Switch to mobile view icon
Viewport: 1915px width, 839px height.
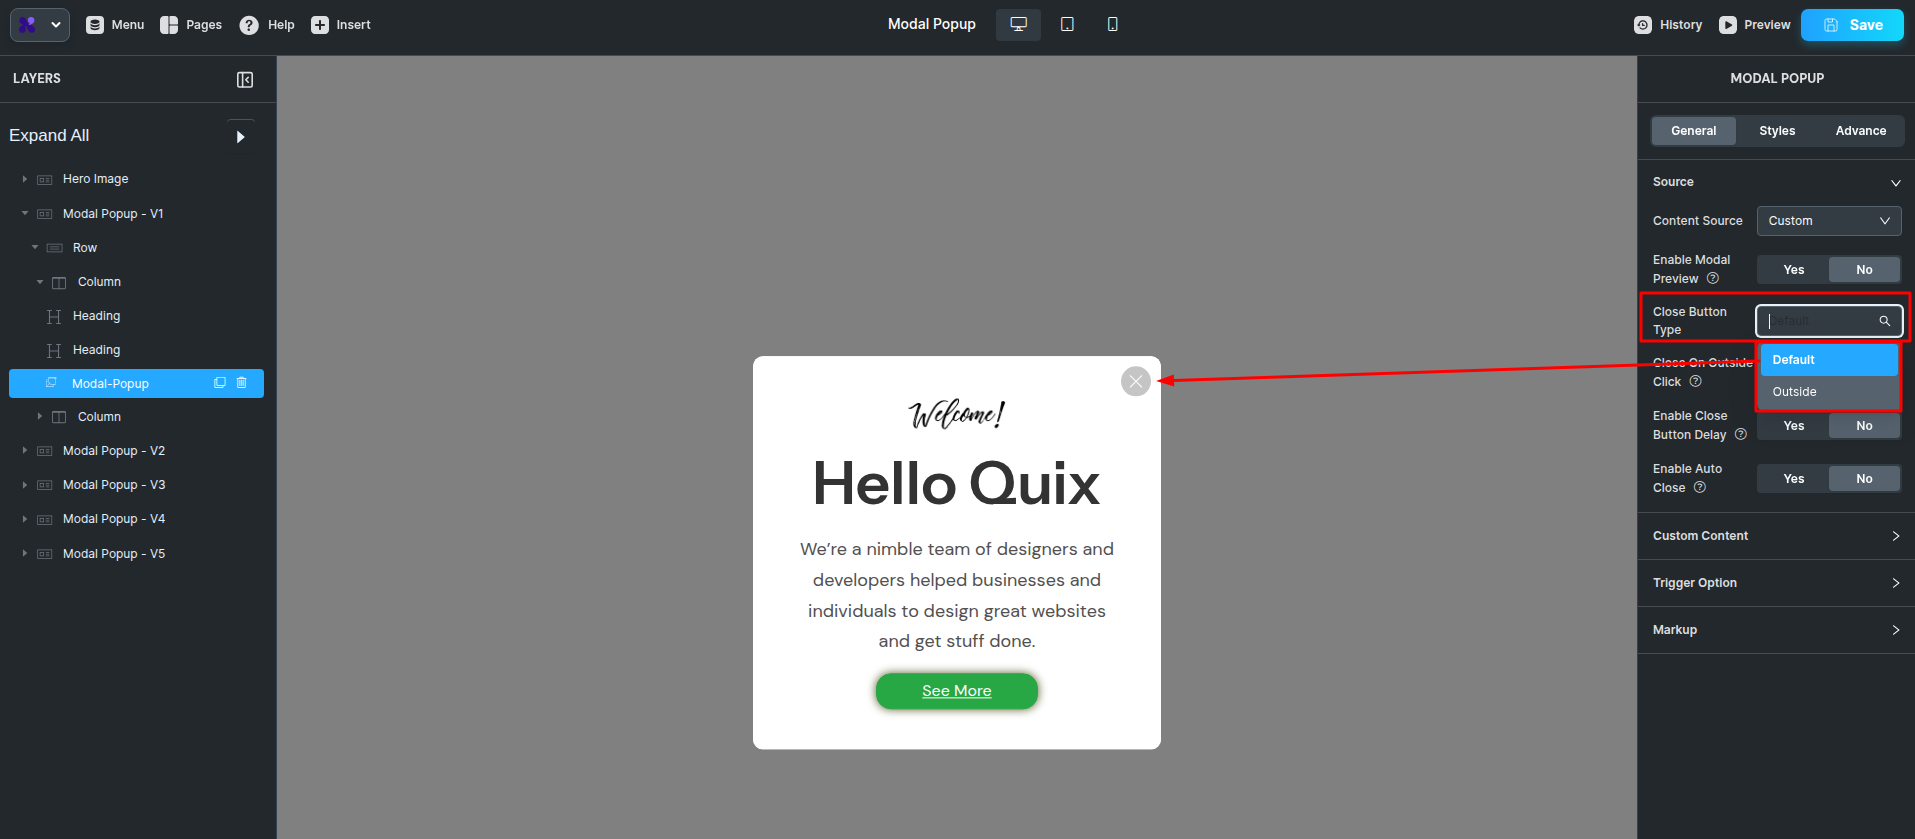[1112, 24]
